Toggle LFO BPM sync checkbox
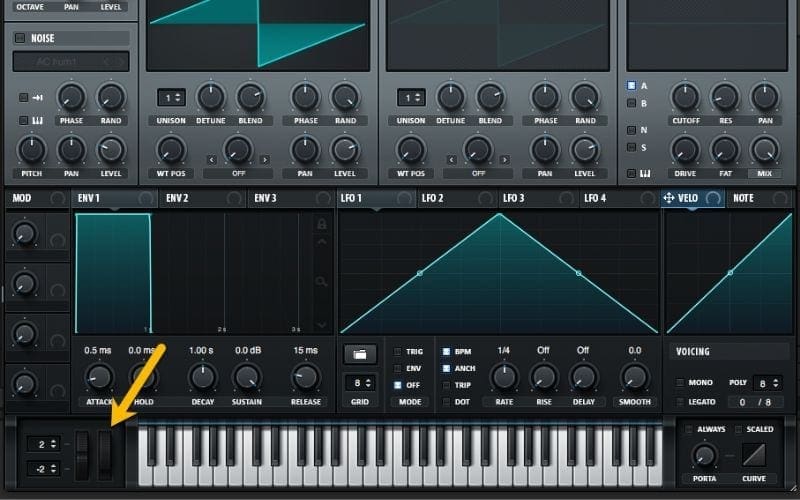 point(446,352)
